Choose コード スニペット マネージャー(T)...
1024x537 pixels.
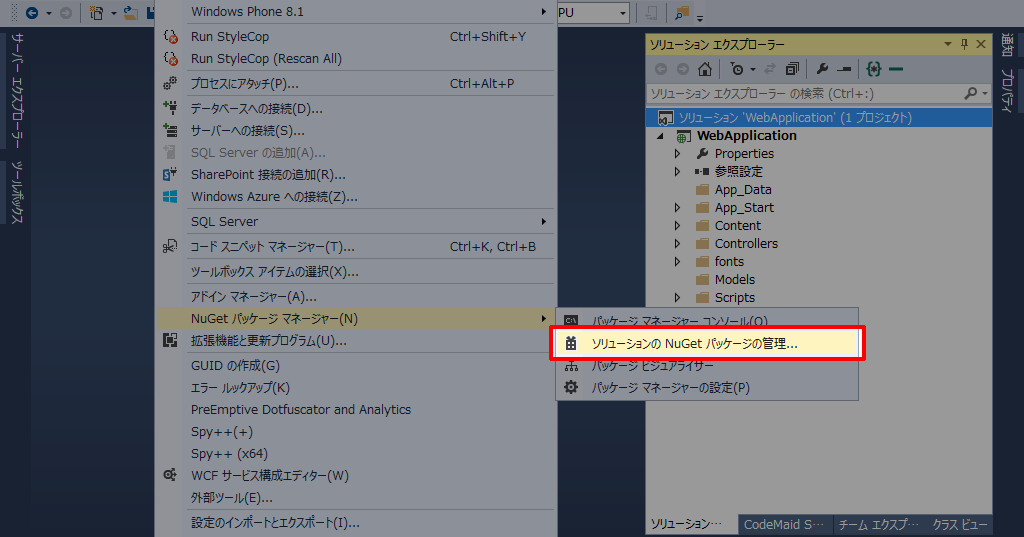point(355,246)
